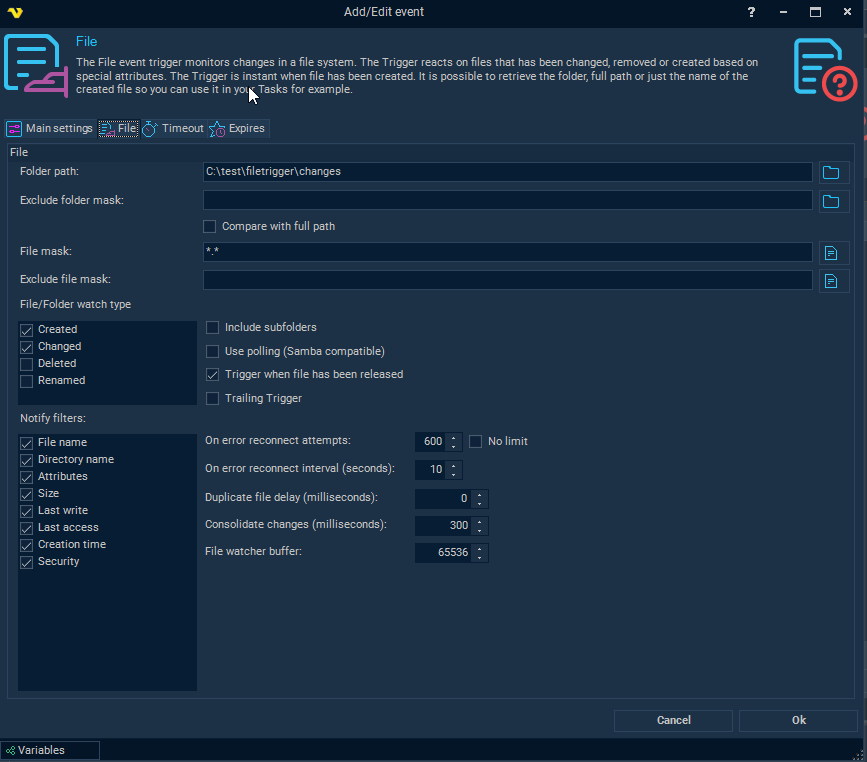Decrease the Duplicate file delay value
867x762 pixels.
pos(481,502)
